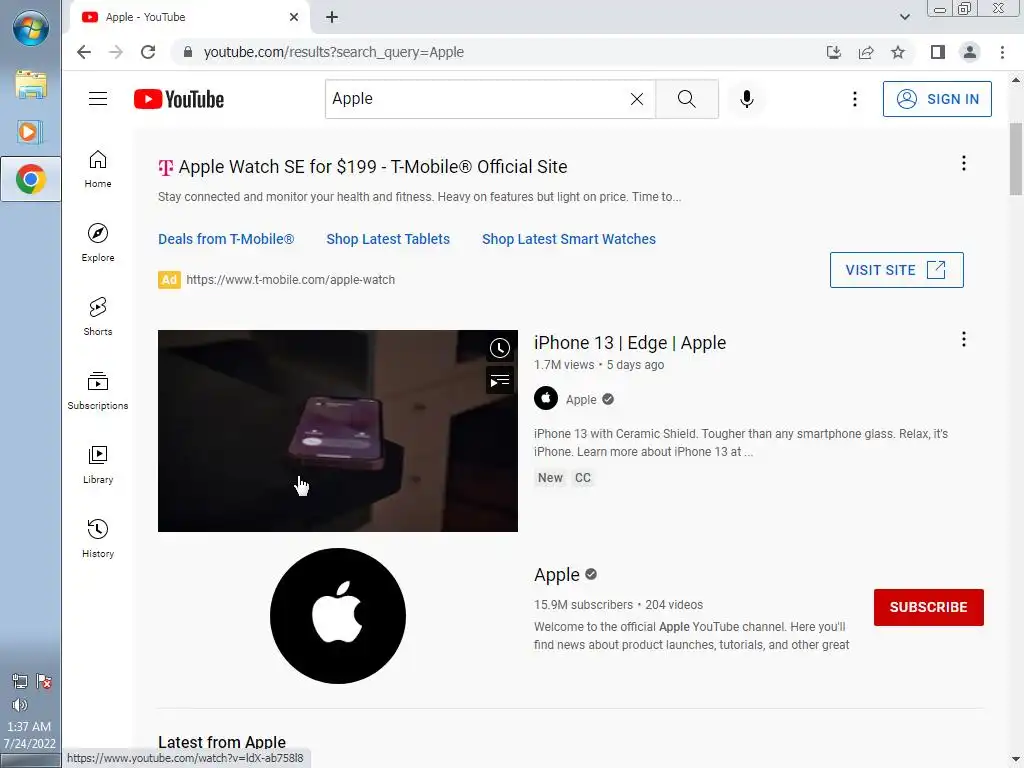Open the t-mobile.com/apple-watch URL

291,280
